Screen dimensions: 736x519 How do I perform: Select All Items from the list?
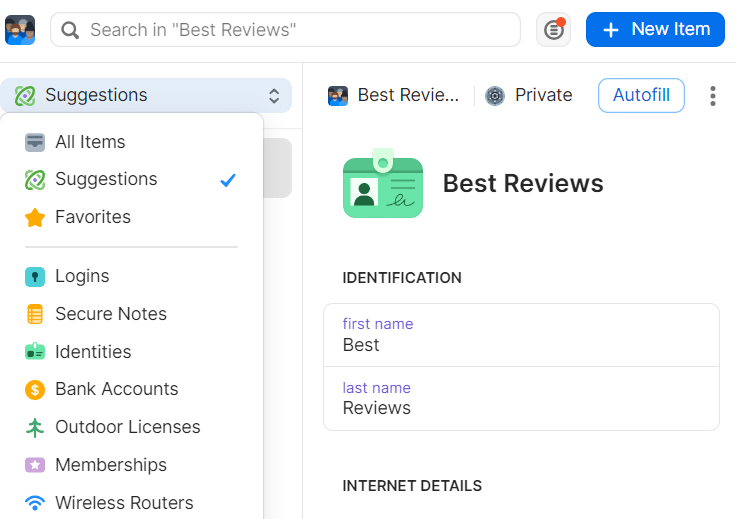click(131, 142)
